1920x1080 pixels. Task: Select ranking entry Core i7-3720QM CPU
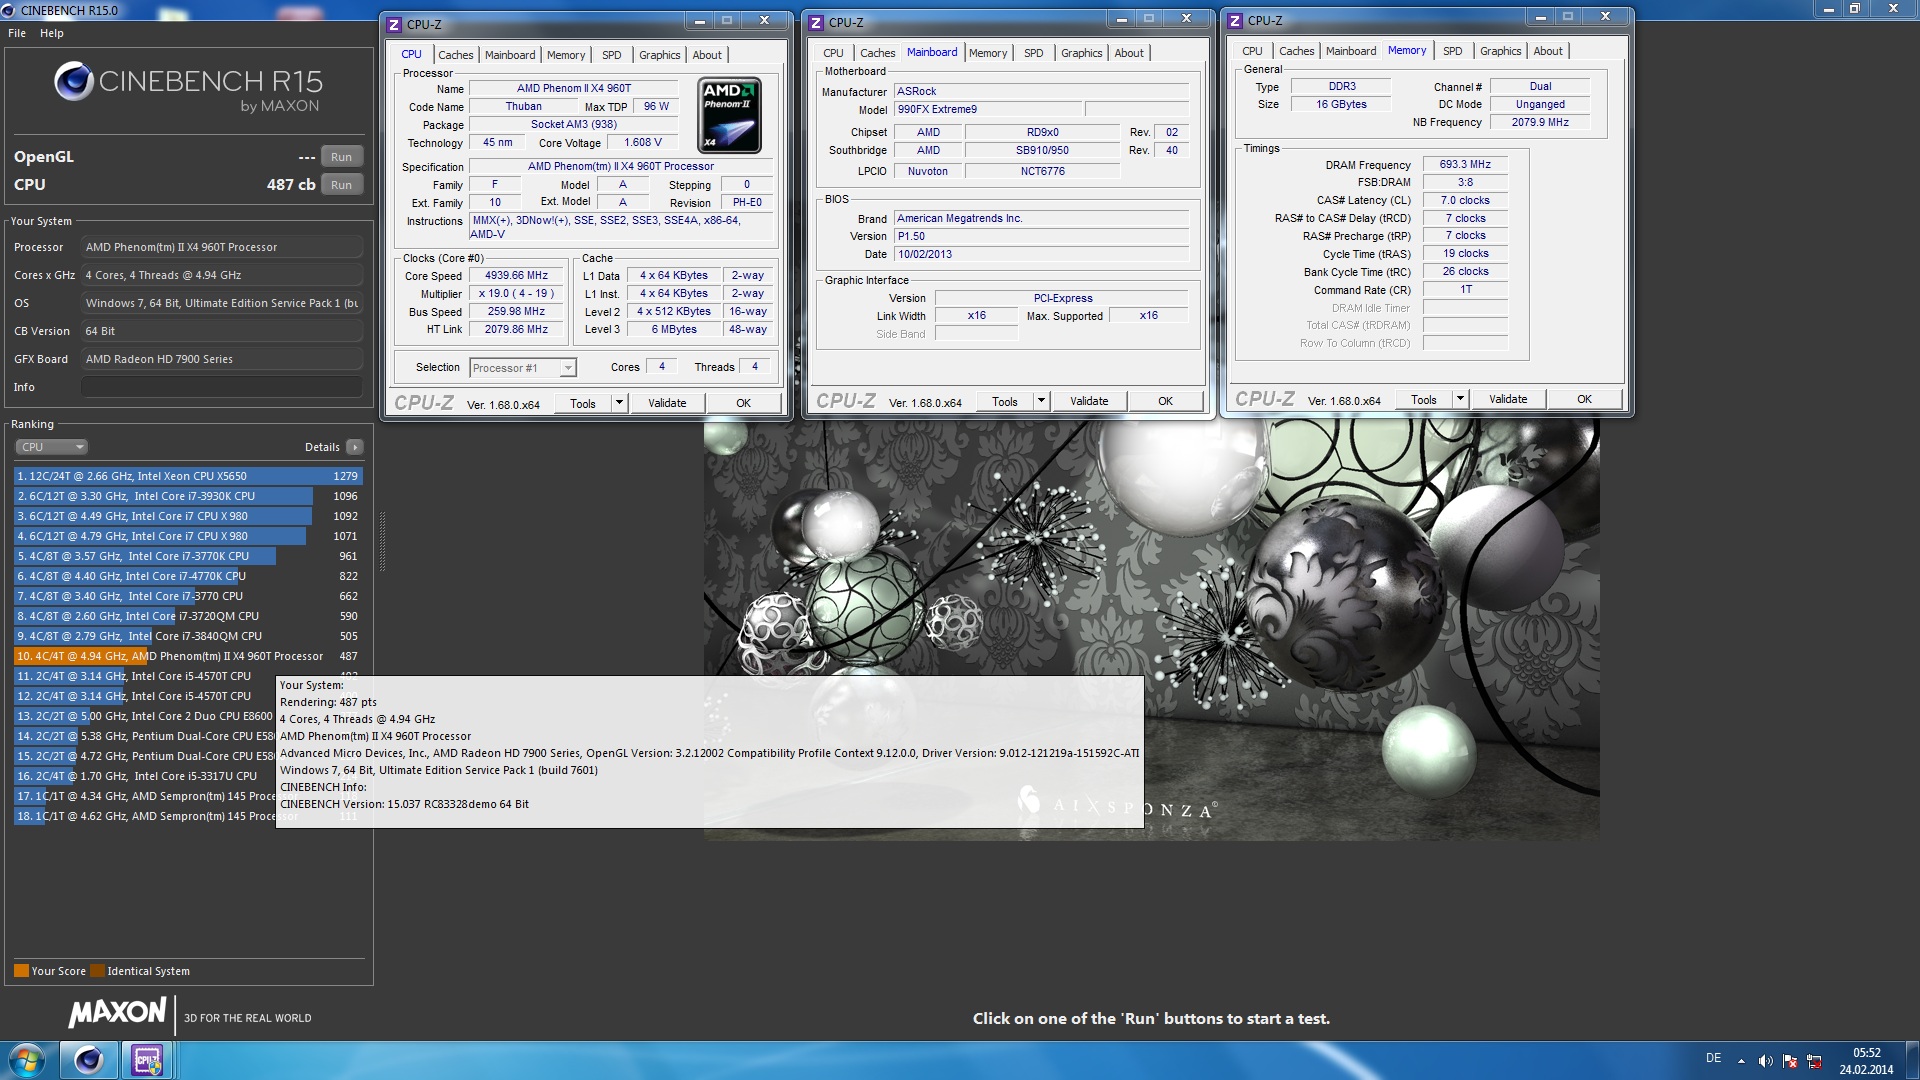pyautogui.click(x=188, y=616)
